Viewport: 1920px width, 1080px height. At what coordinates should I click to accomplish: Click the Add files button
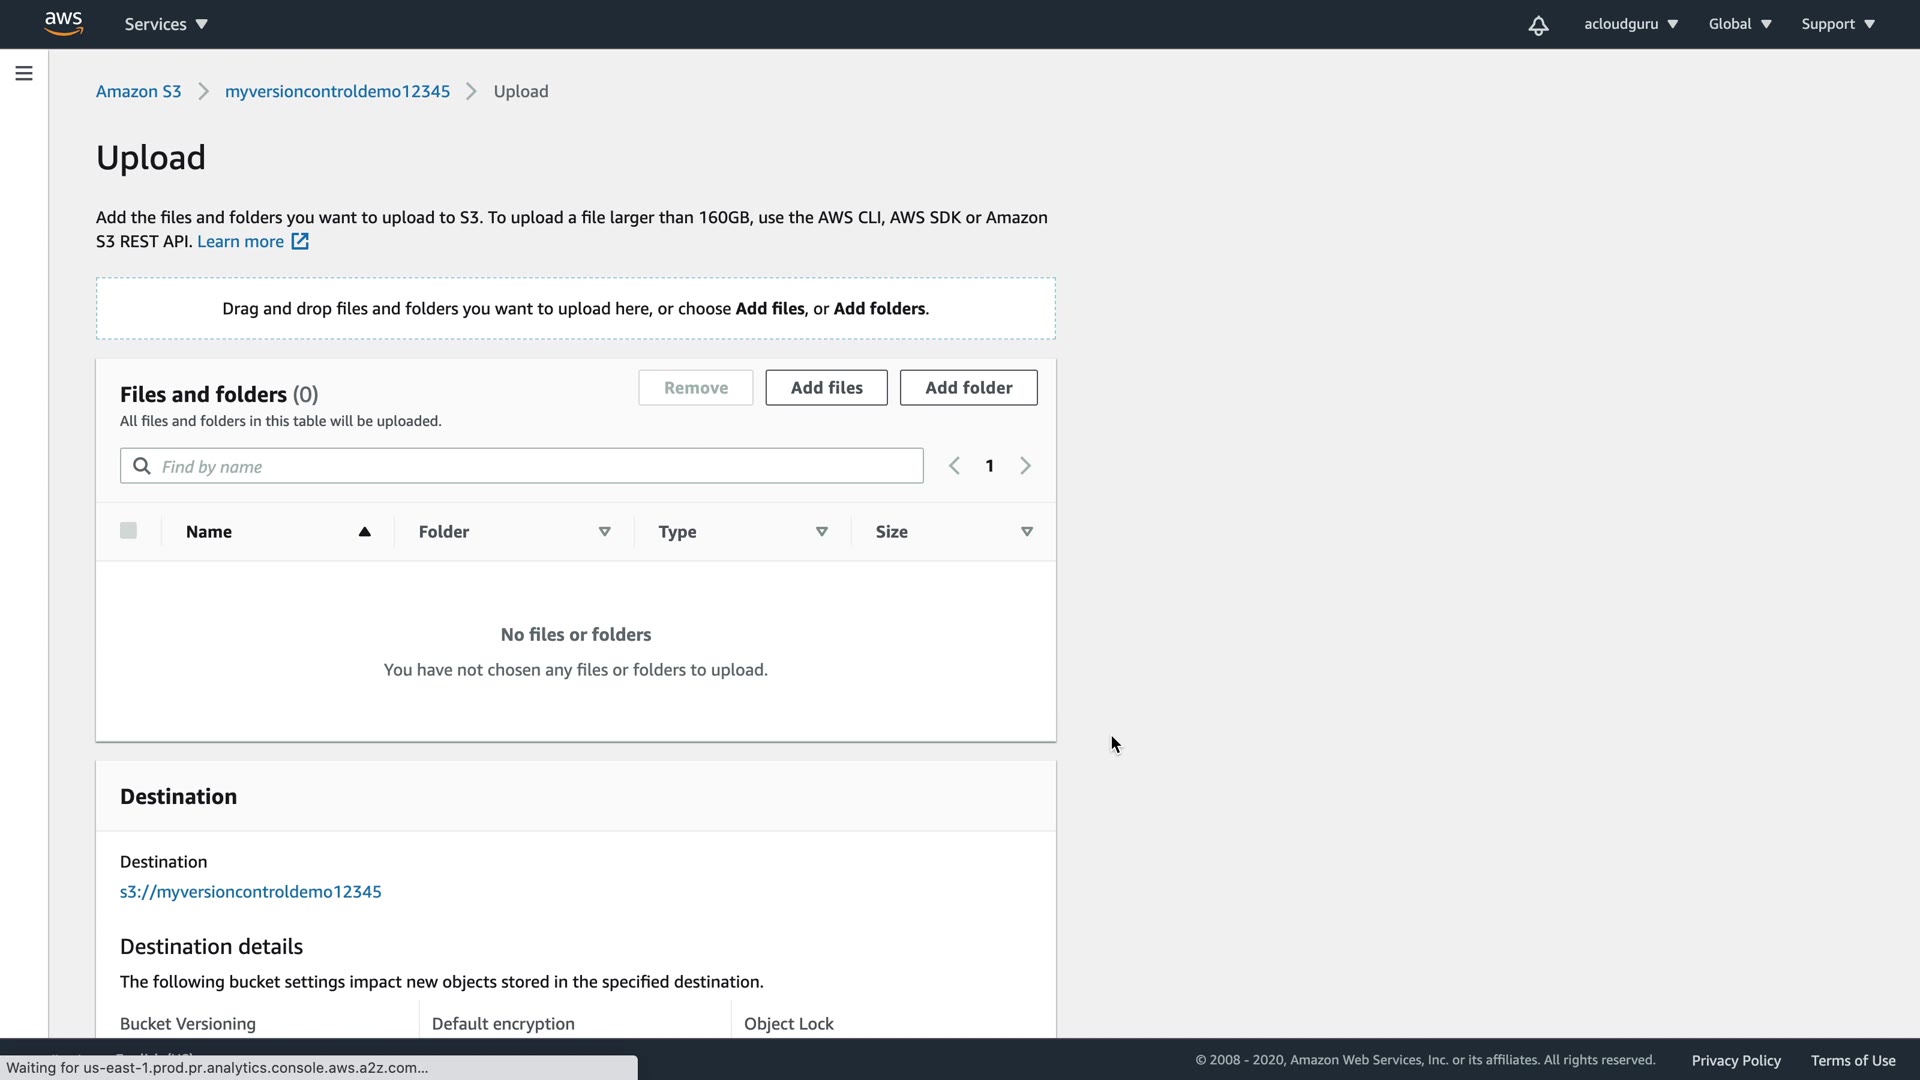click(826, 388)
